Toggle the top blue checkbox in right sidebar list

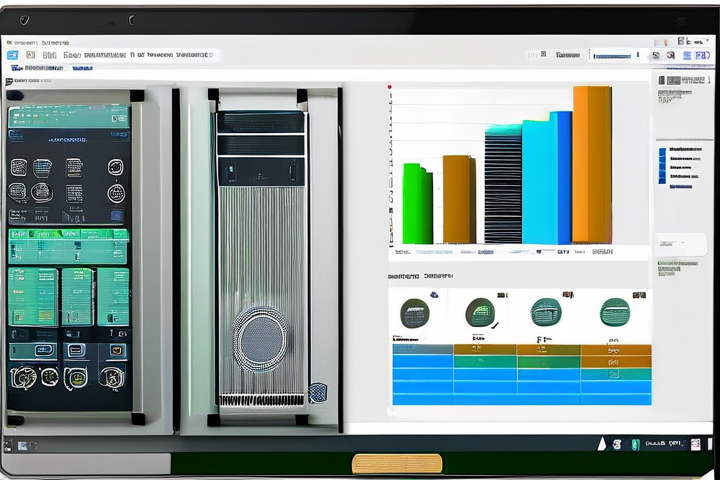click(662, 153)
